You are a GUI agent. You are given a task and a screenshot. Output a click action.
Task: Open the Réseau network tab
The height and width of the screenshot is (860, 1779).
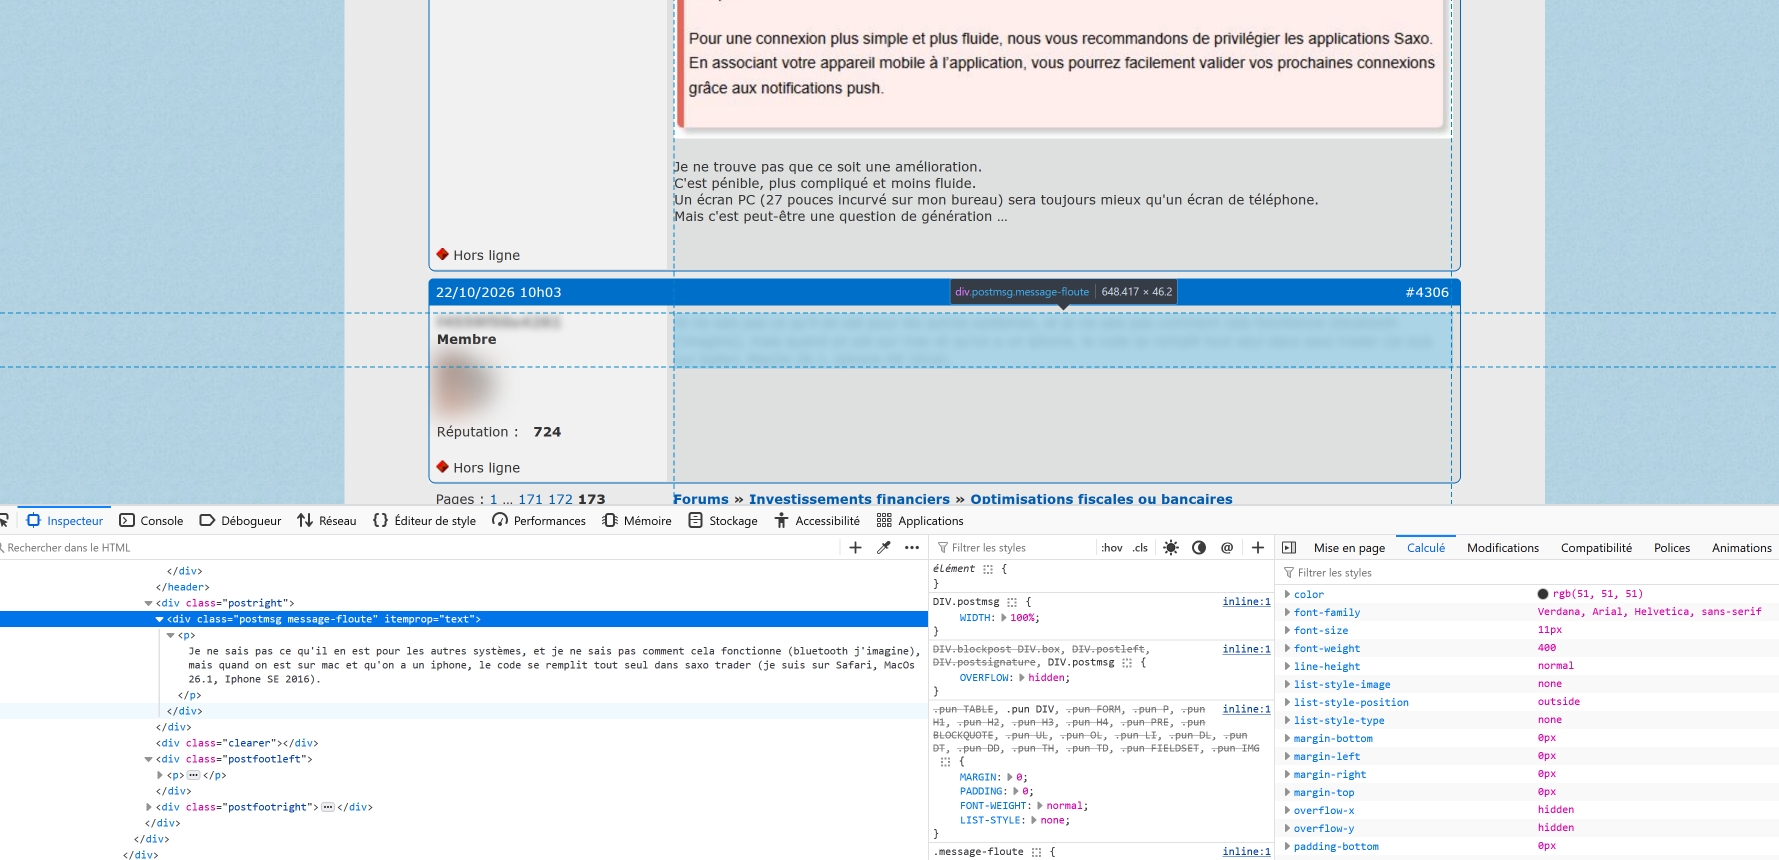click(x=327, y=520)
